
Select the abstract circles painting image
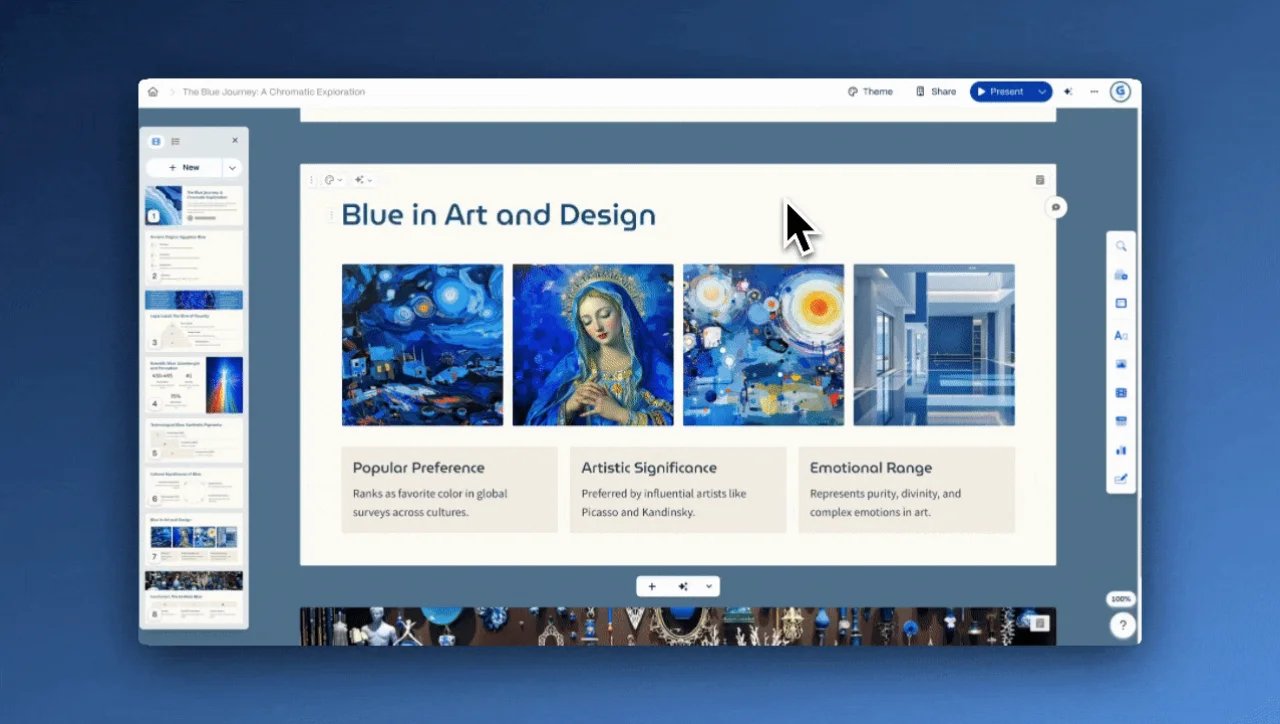point(763,345)
